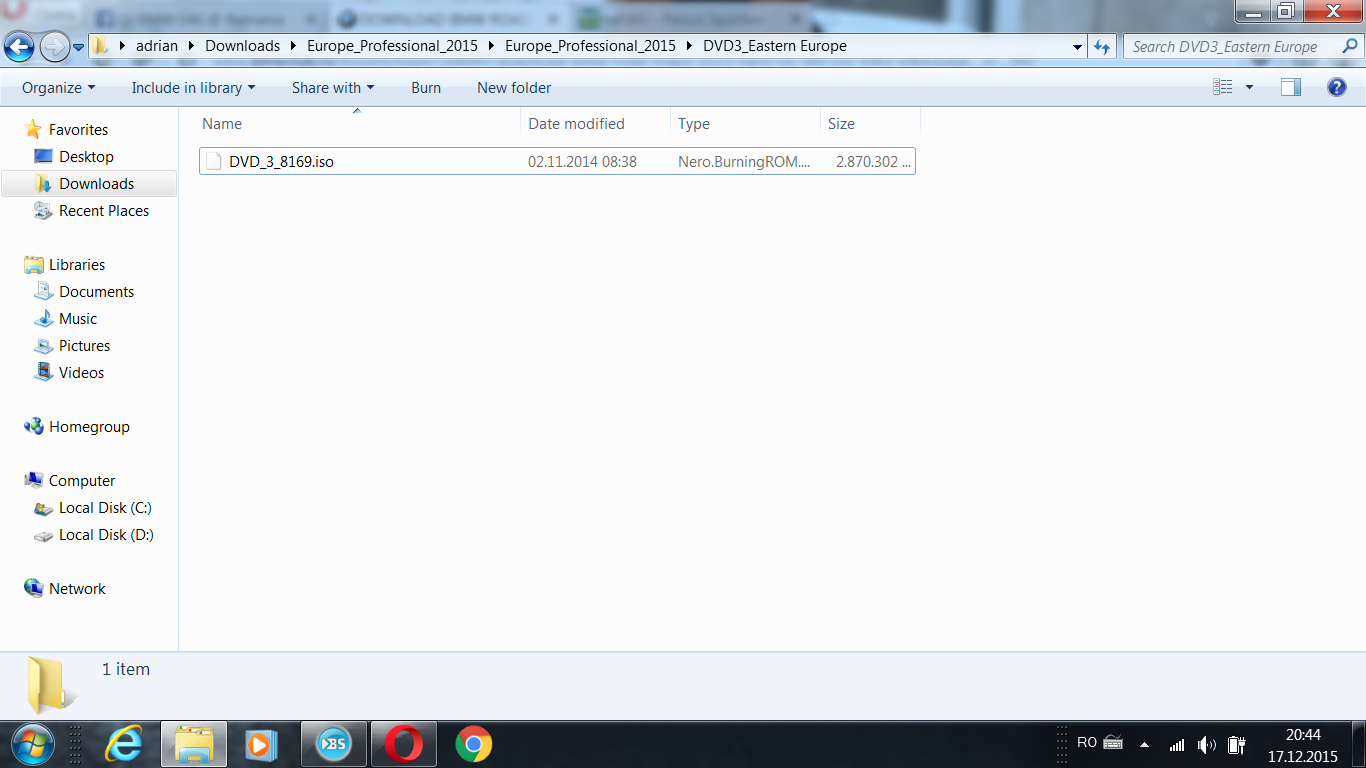The width and height of the screenshot is (1366, 768).
Task: Expand the arrow after 'Downloads' breadcrumb
Action: pos(294,46)
